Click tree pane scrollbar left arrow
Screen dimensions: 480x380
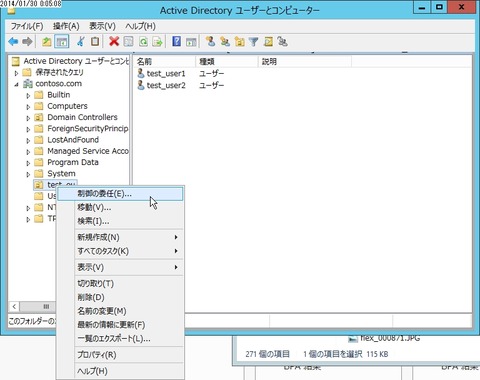point(14,306)
